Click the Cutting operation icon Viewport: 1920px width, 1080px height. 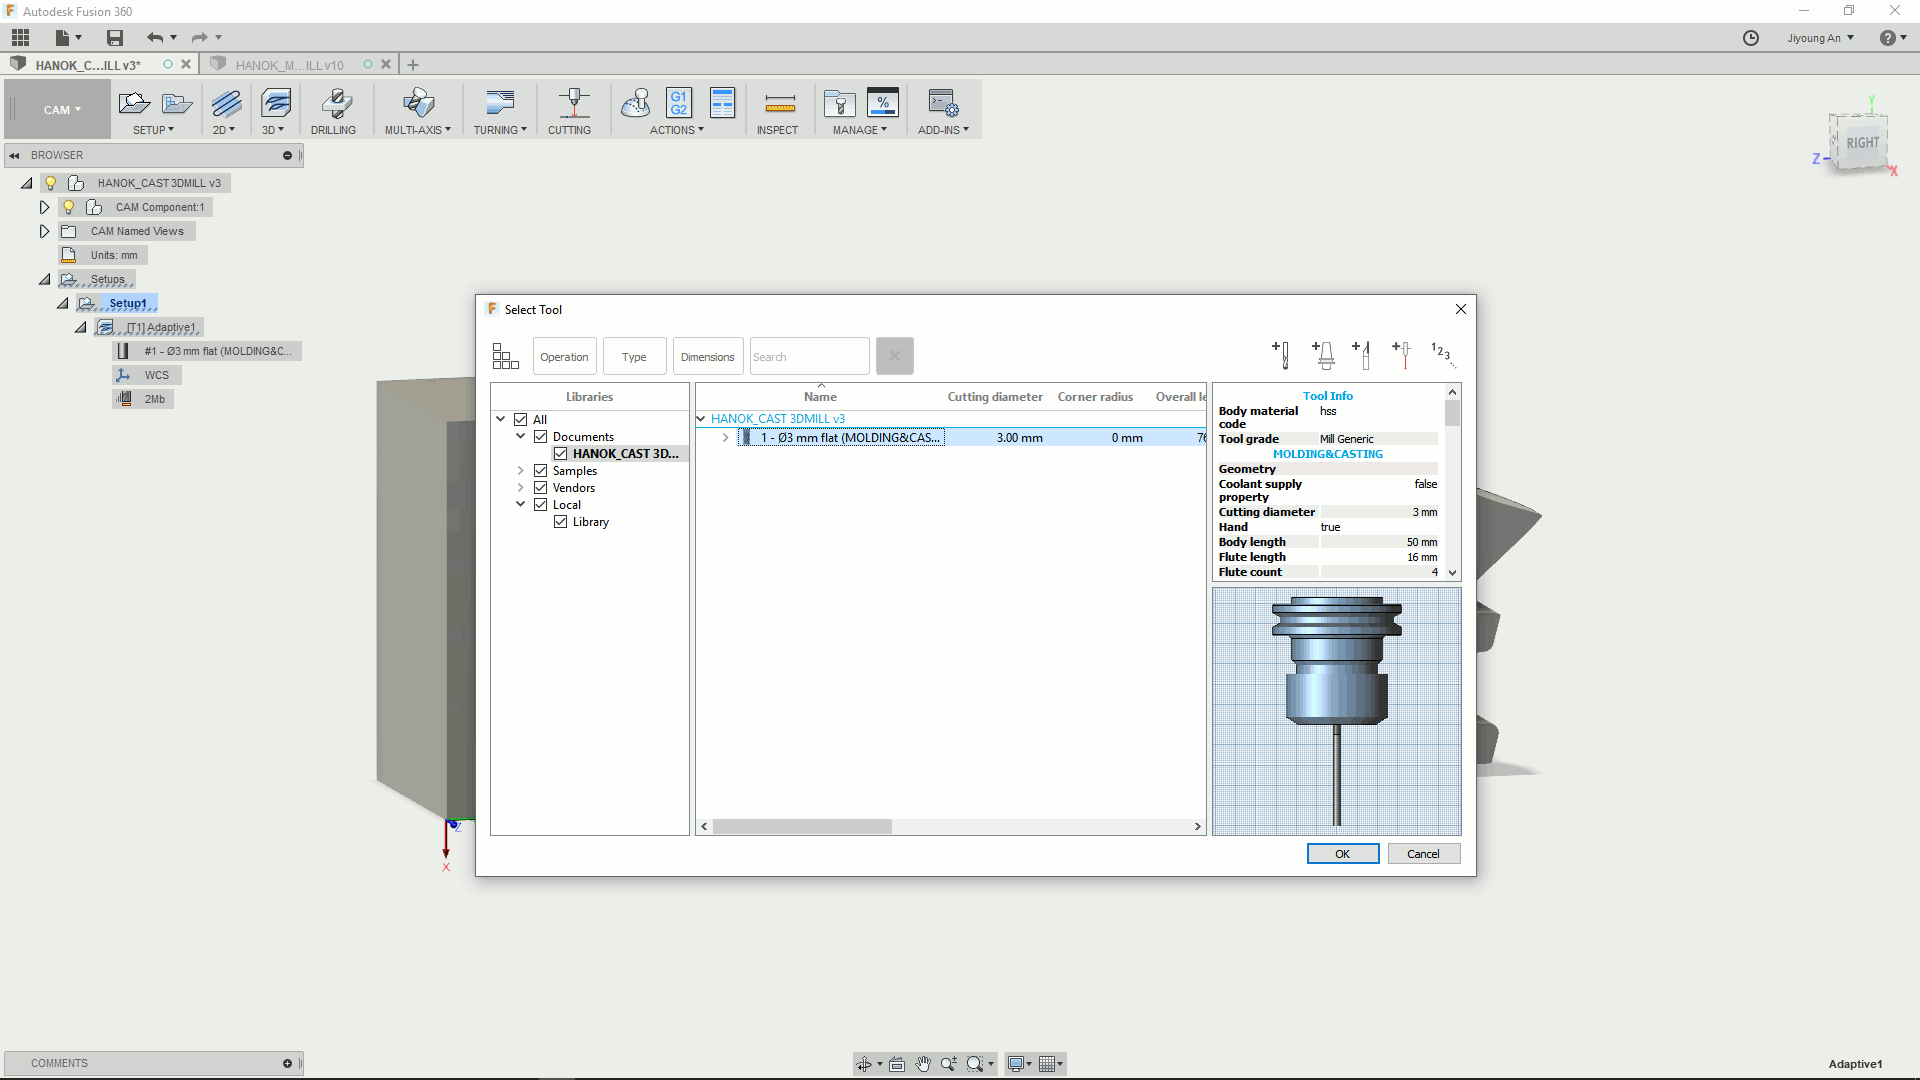pyautogui.click(x=573, y=103)
